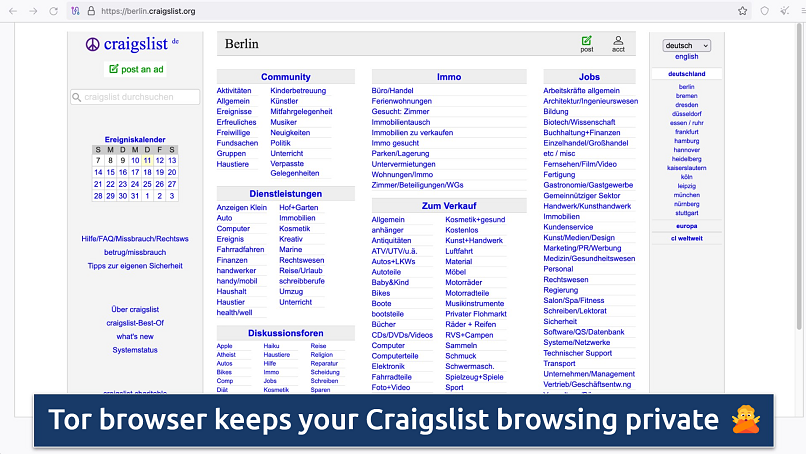The width and height of the screenshot is (806, 454).
Task: Click the magnifier icon in search box
Action: point(77,97)
